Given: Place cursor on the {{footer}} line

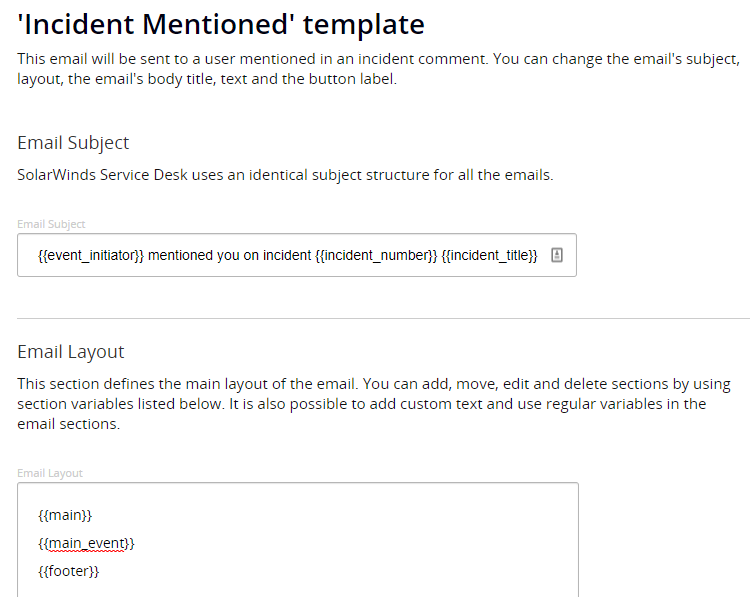Looking at the screenshot, I should point(68,571).
